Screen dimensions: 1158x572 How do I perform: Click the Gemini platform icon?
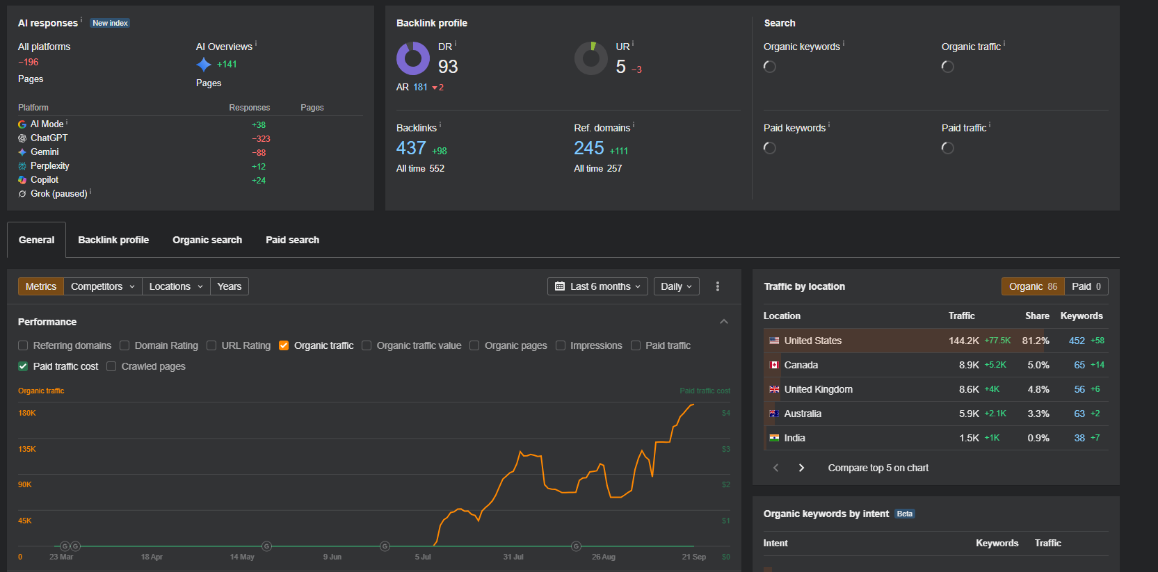point(22,152)
